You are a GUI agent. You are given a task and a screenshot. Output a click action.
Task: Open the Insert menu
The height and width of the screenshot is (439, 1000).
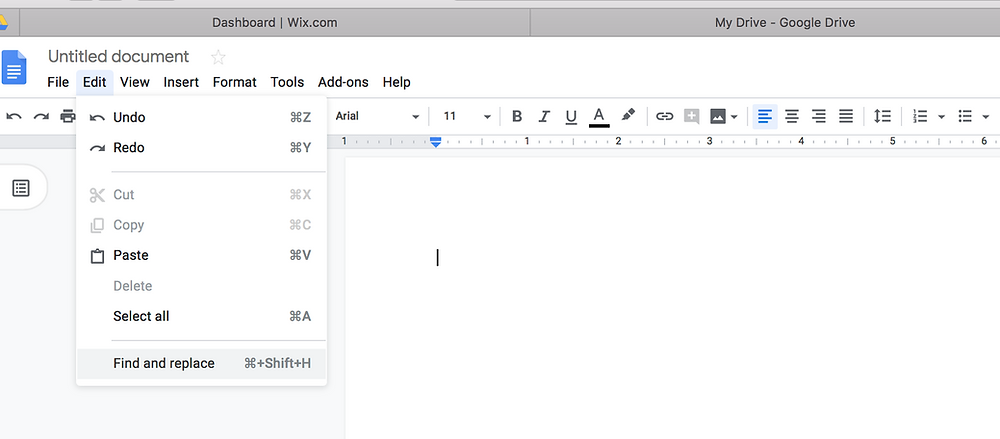[181, 82]
